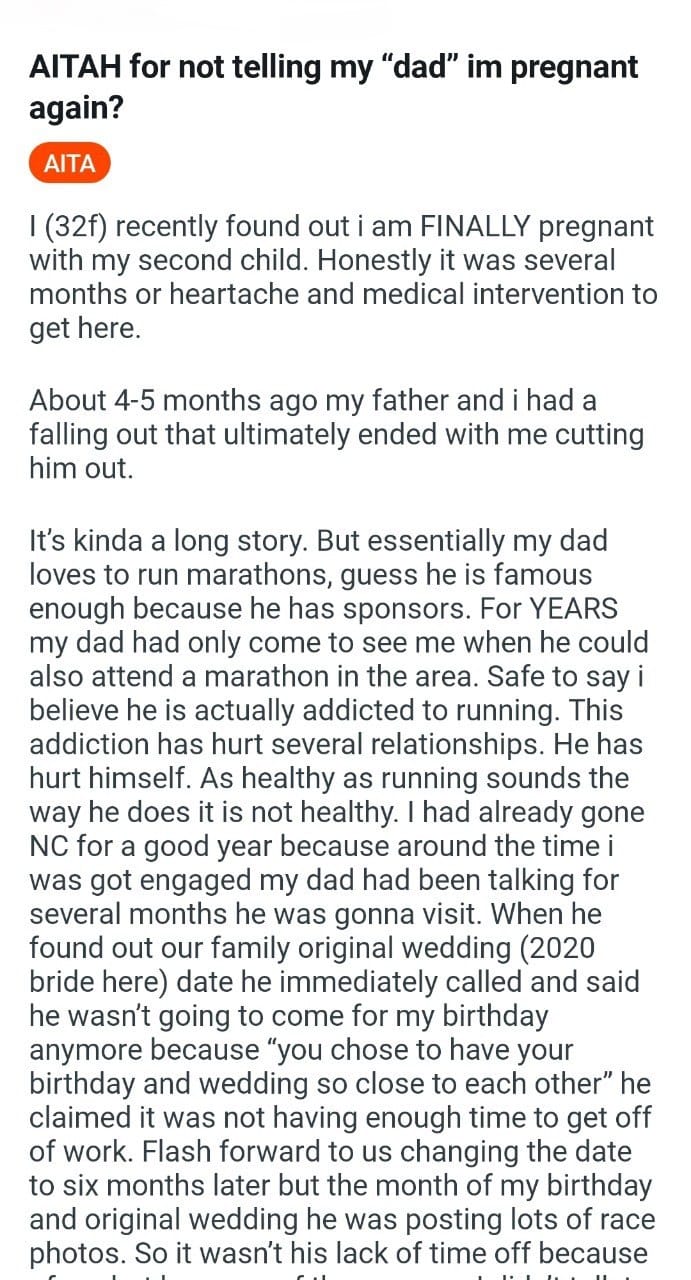Click the "photos. So it wasn't his lack" line

coord(338,1255)
